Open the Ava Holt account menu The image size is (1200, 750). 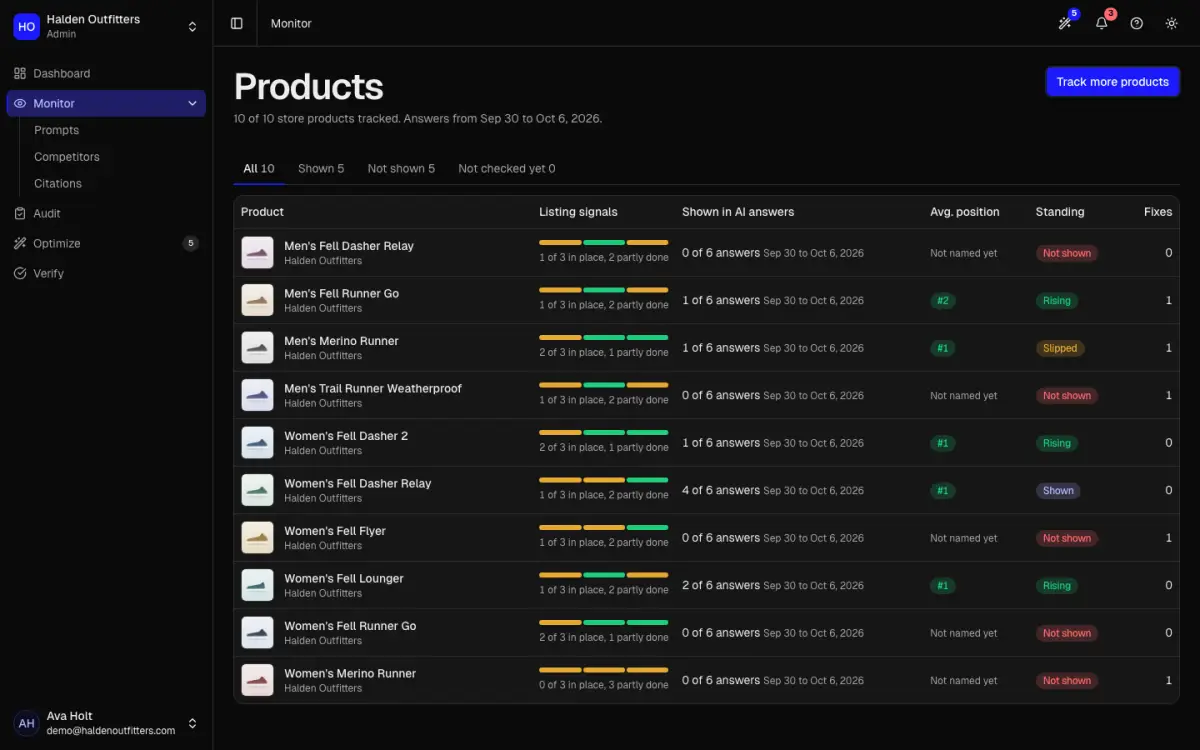(x=106, y=723)
